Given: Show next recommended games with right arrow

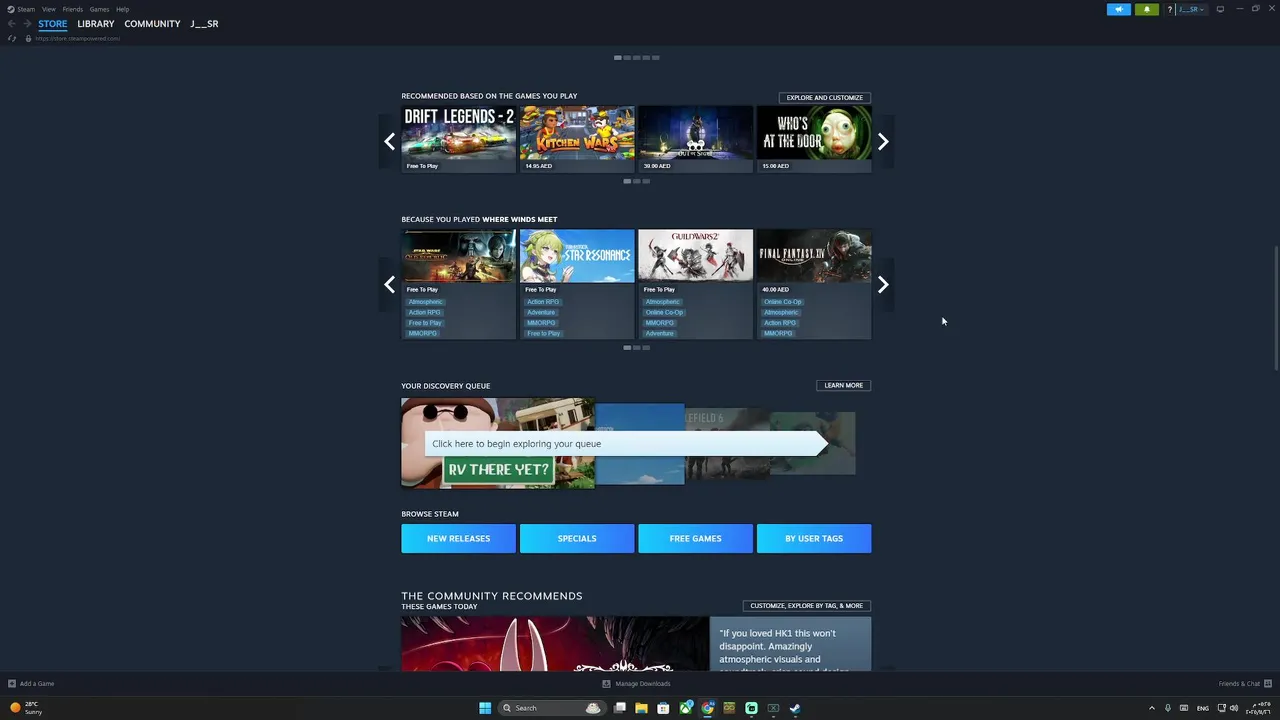Looking at the screenshot, I should [883, 141].
